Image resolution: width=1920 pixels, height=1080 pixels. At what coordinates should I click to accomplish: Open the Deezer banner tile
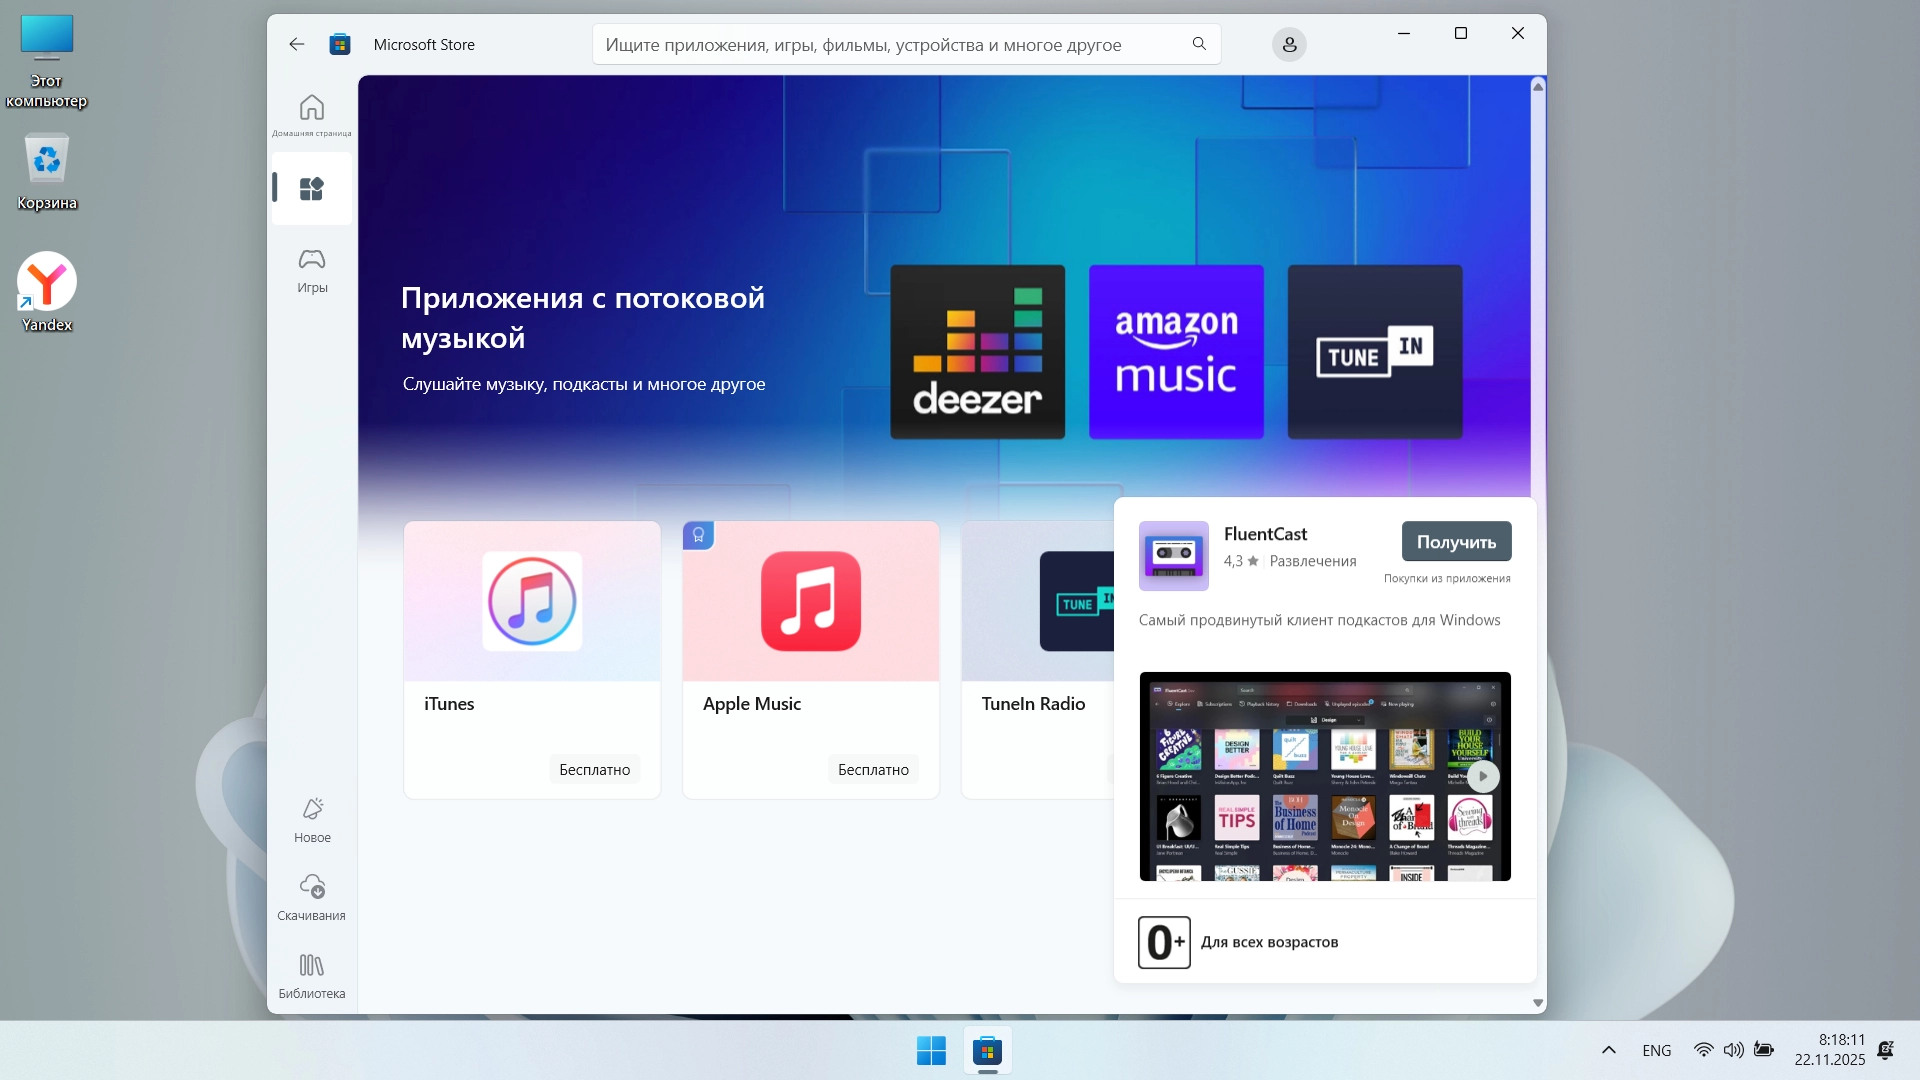pyautogui.click(x=977, y=352)
